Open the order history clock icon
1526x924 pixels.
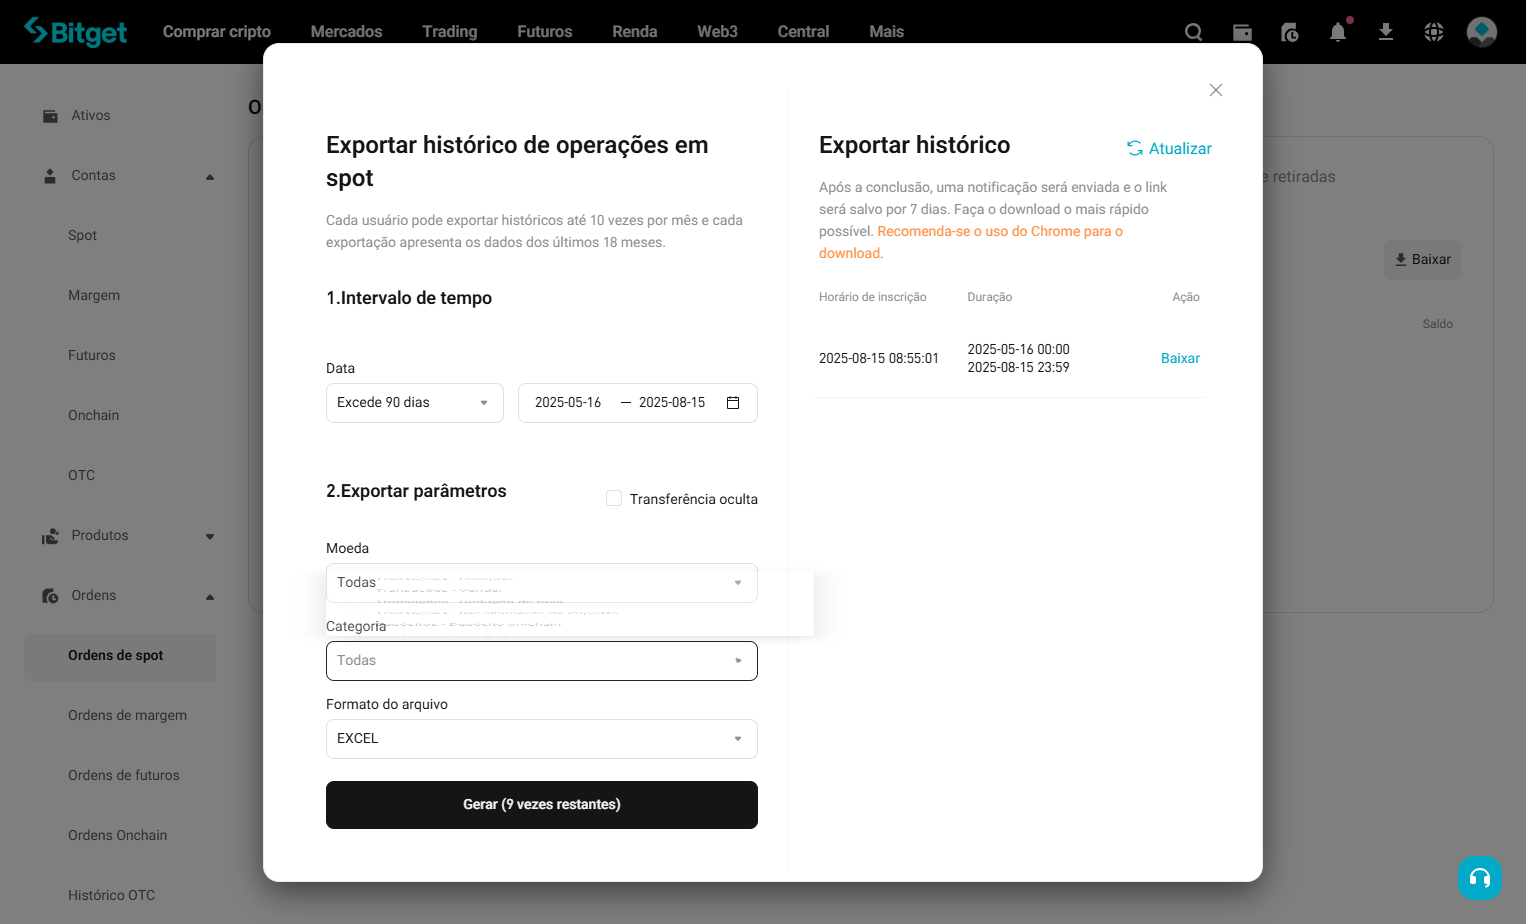tap(1290, 32)
